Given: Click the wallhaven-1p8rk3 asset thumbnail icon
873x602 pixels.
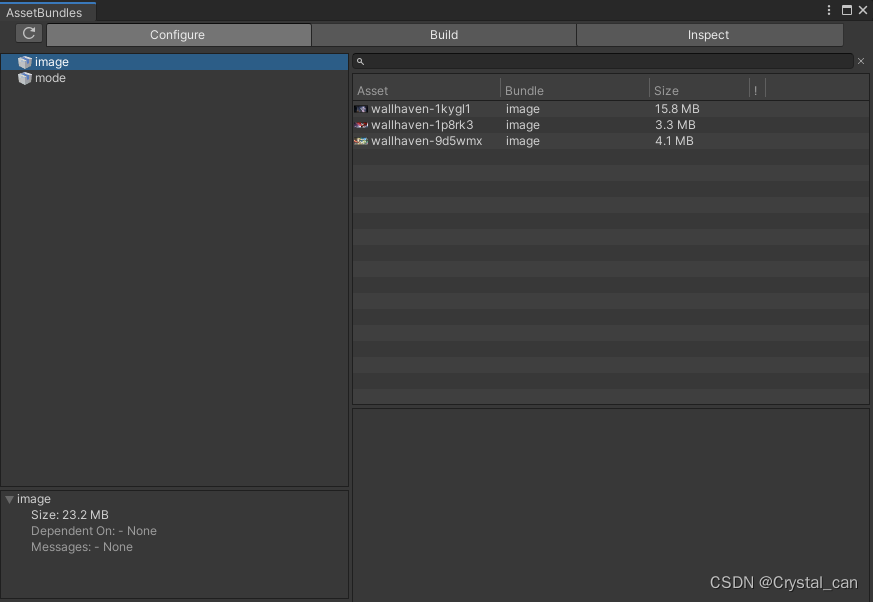Looking at the screenshot, I should pyautogui.click(x=361, y=125).
